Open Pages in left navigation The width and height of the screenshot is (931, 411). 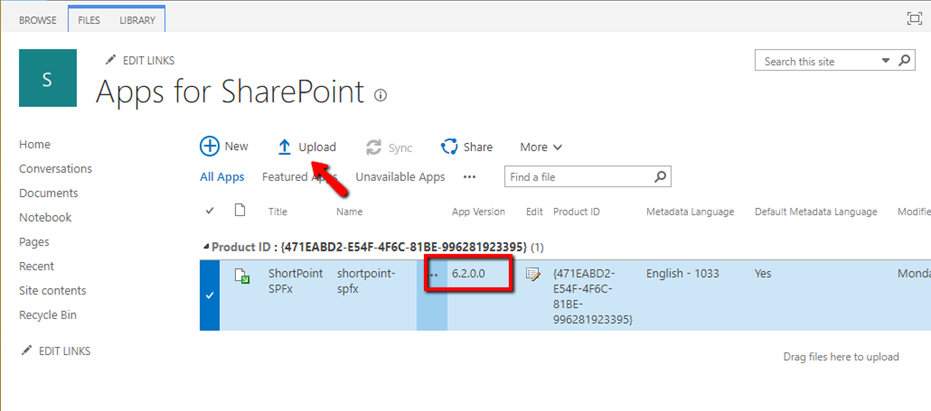click(34, 242)
